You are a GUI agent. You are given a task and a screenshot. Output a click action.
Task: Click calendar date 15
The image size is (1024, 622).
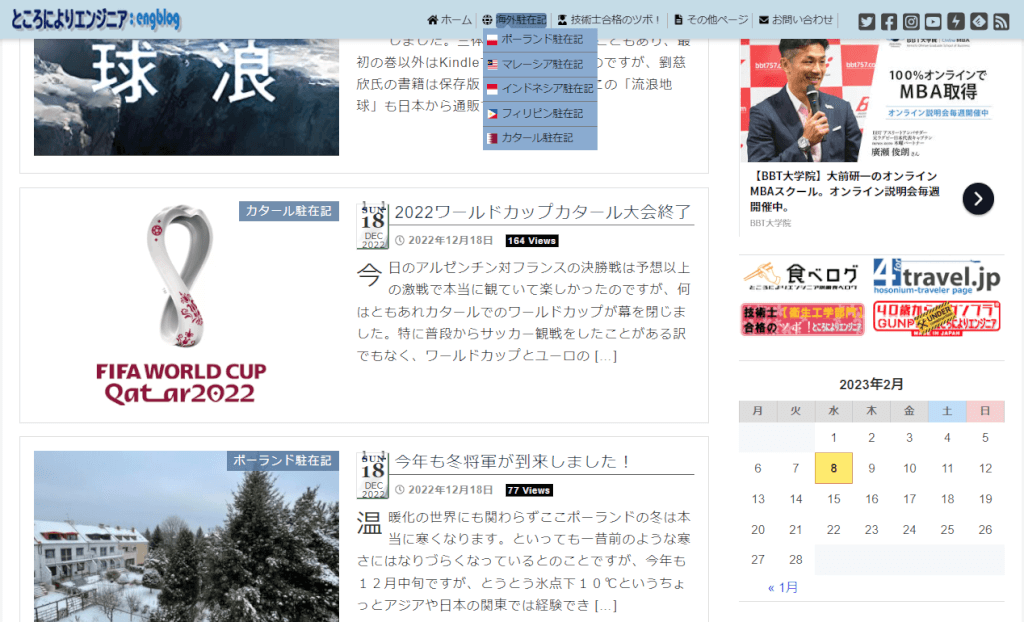[833, 499]
